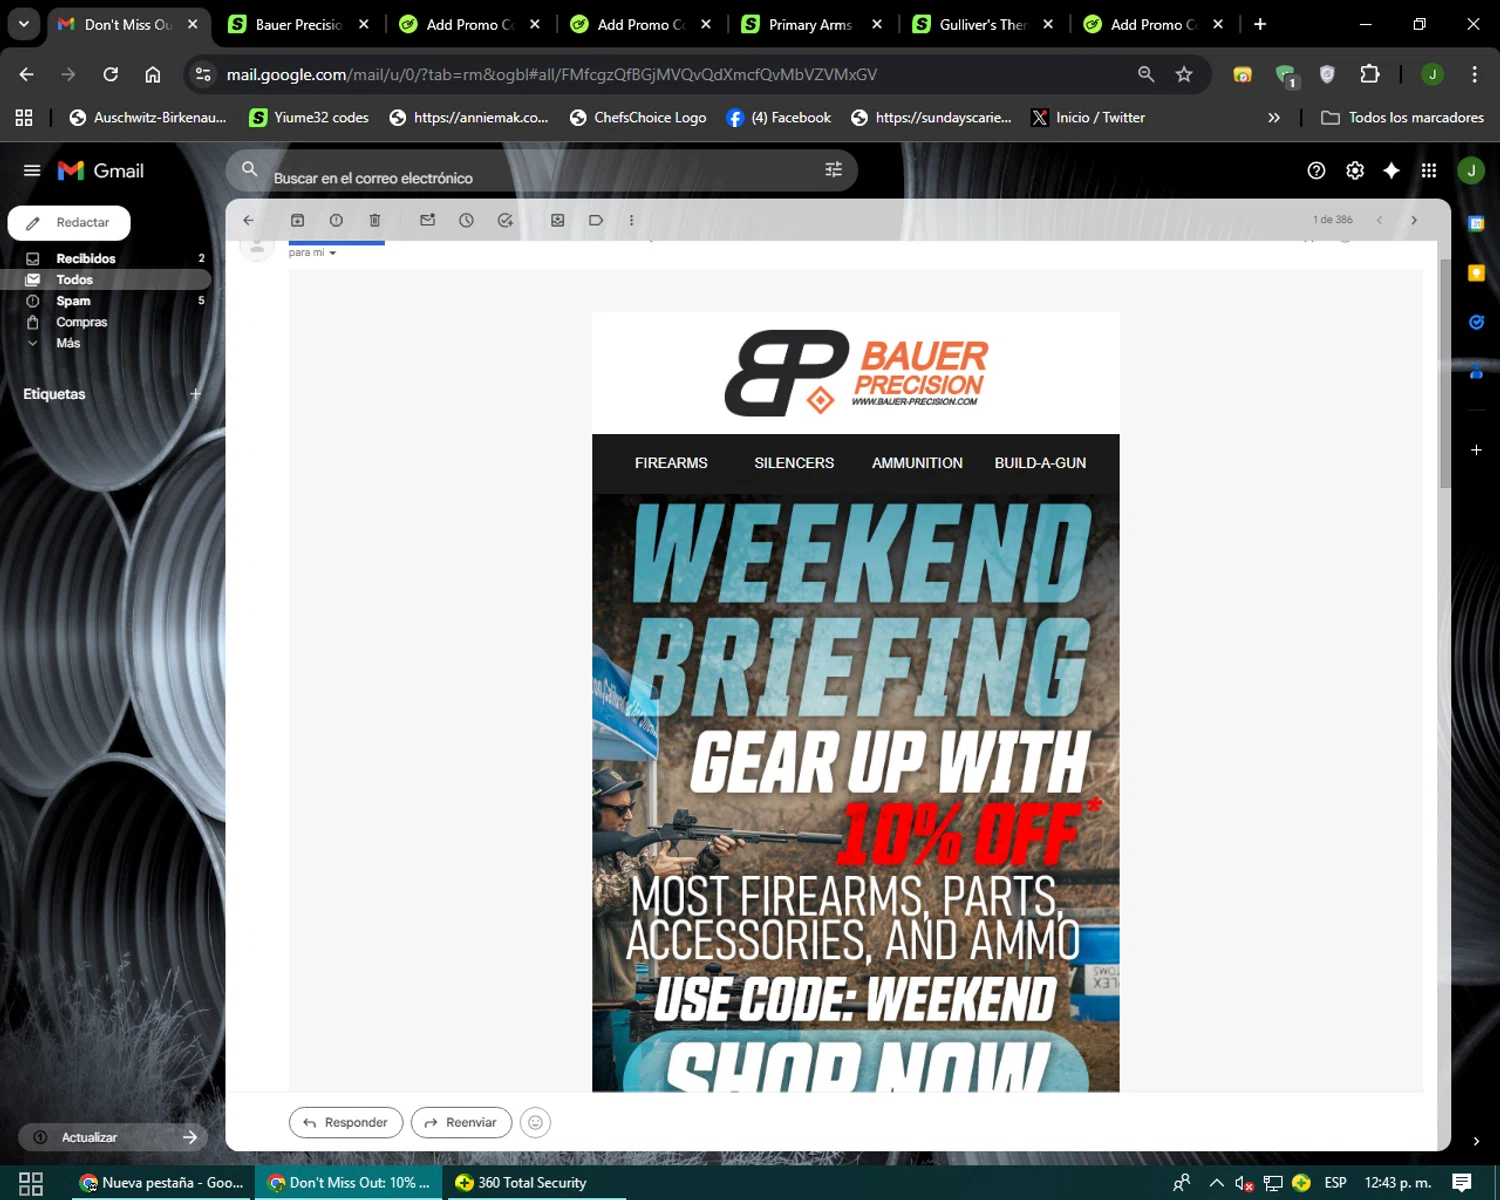Open Gemini sparkle assistant icon
This screenshot has height=1200, width=1500.
(x=1391, y=171)
